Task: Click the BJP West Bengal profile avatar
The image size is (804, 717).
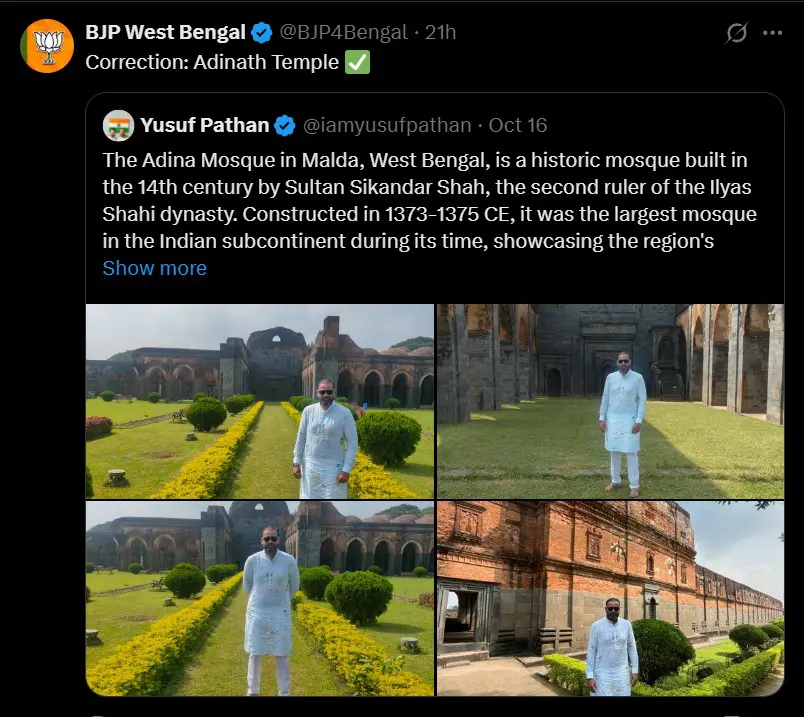Action: (x=47, y=45)
